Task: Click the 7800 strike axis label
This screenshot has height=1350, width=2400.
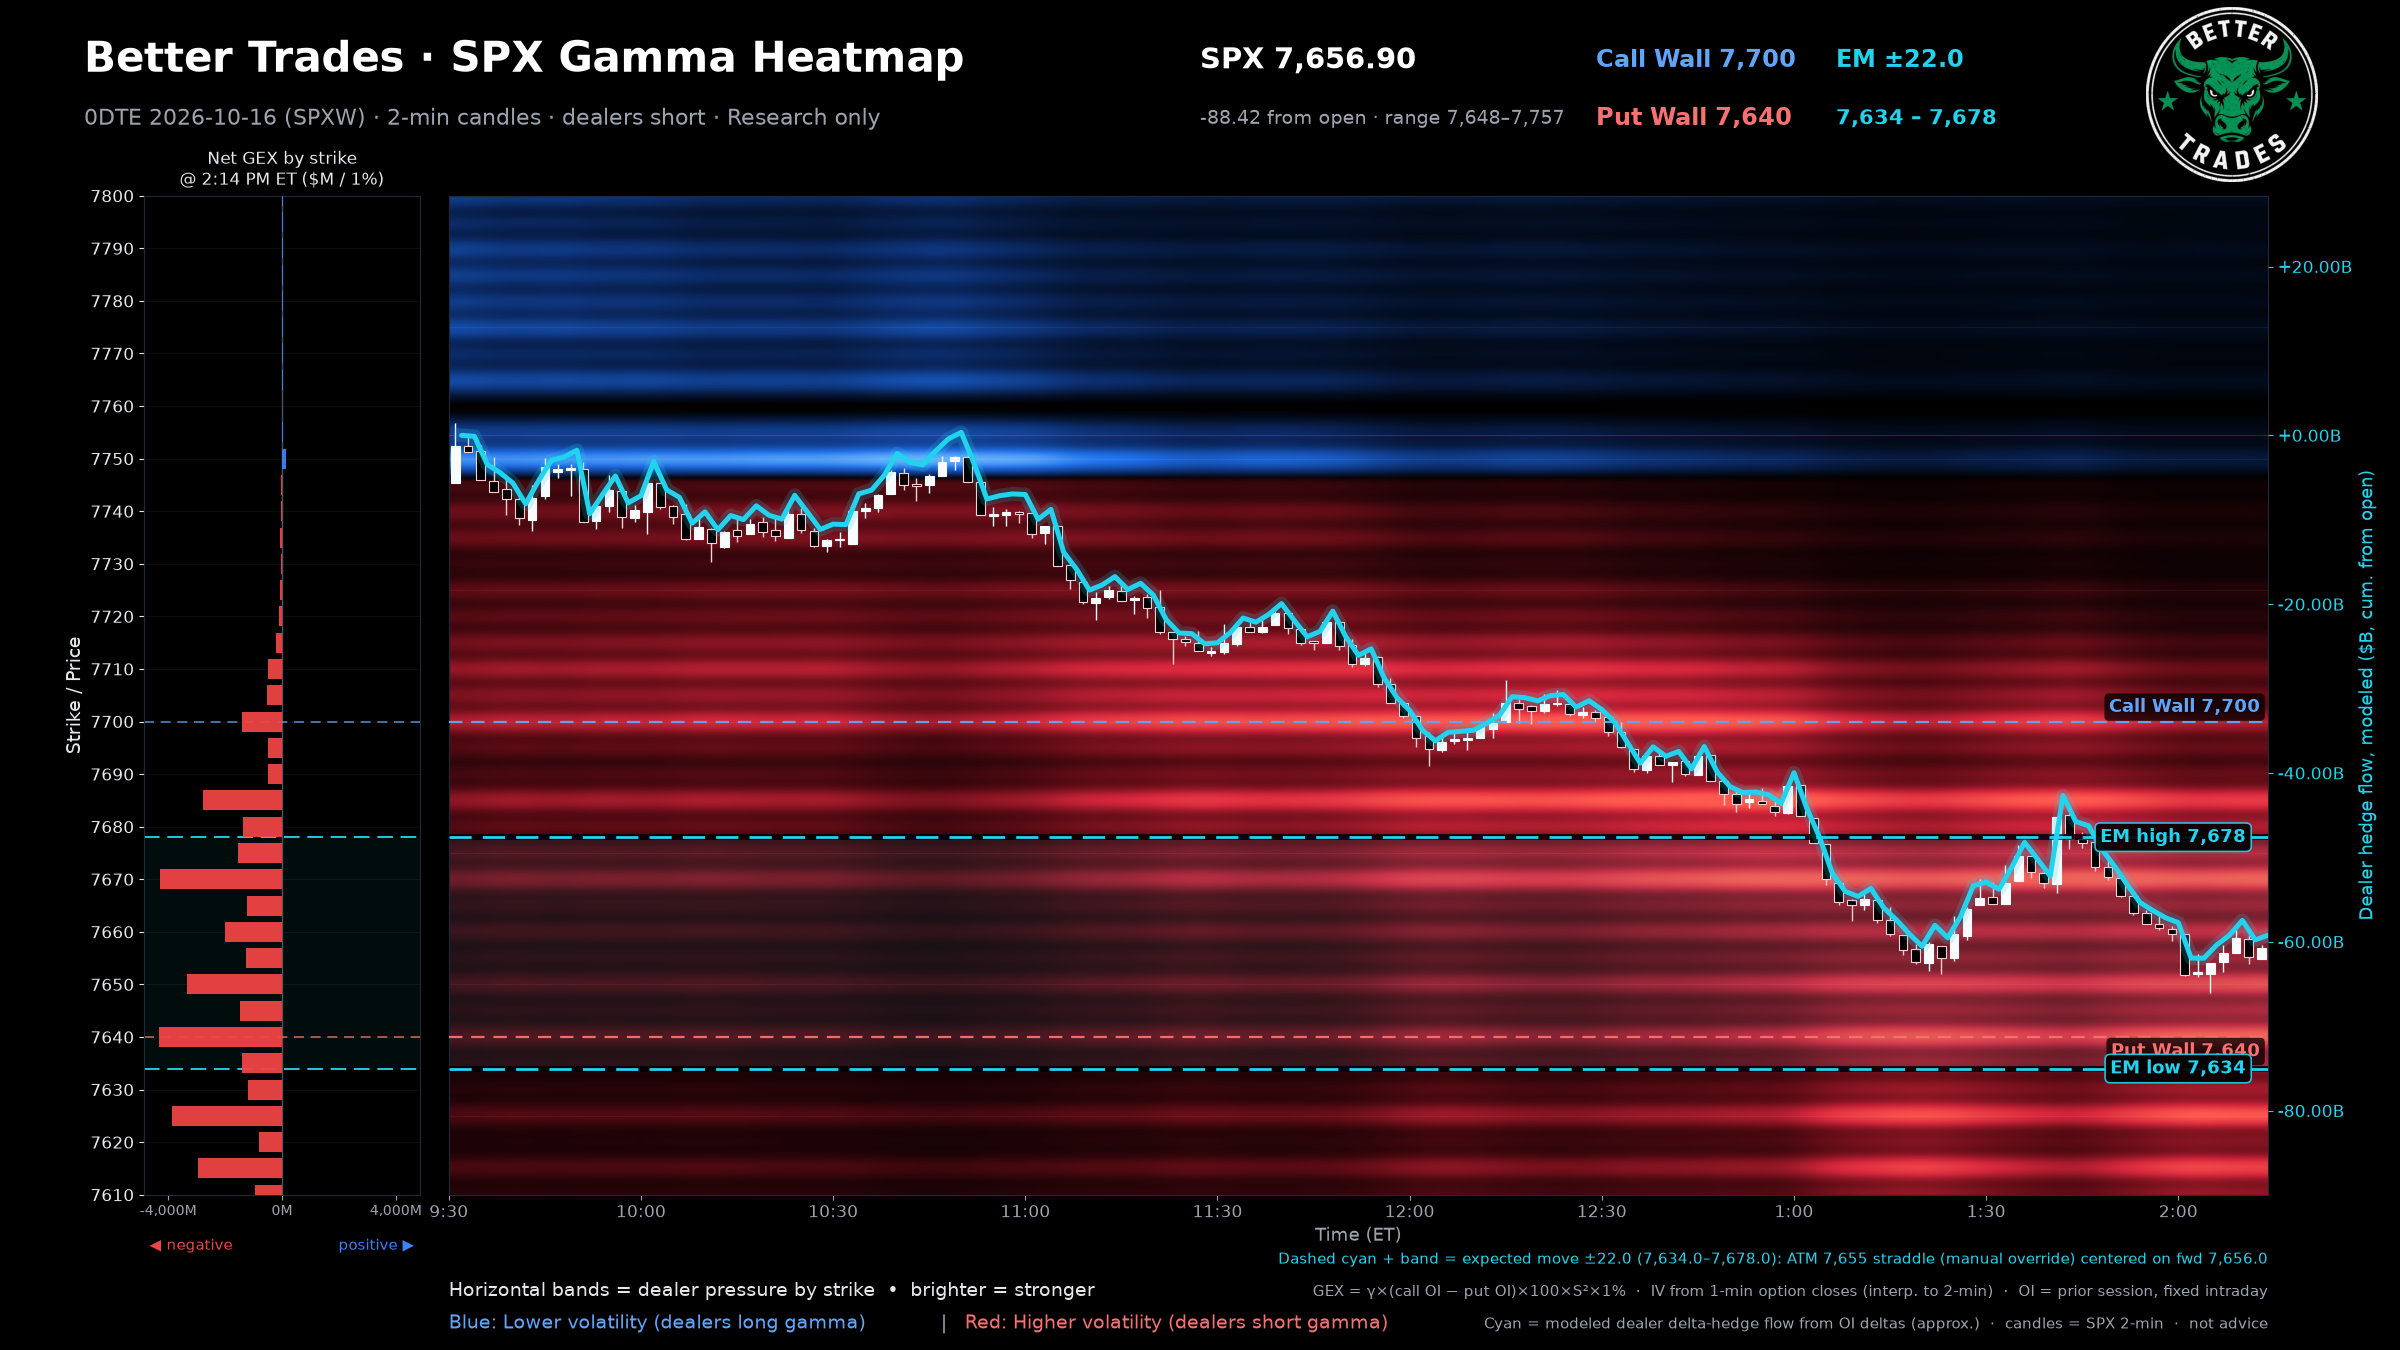Action: click(112, 197)
